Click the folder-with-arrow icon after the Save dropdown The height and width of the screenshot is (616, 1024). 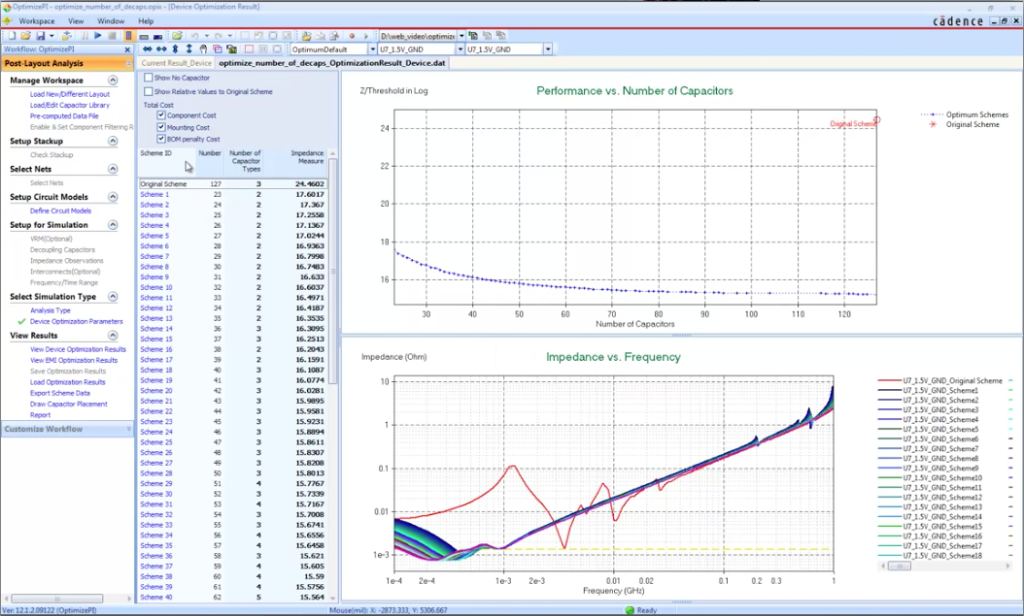click(67, 36)
